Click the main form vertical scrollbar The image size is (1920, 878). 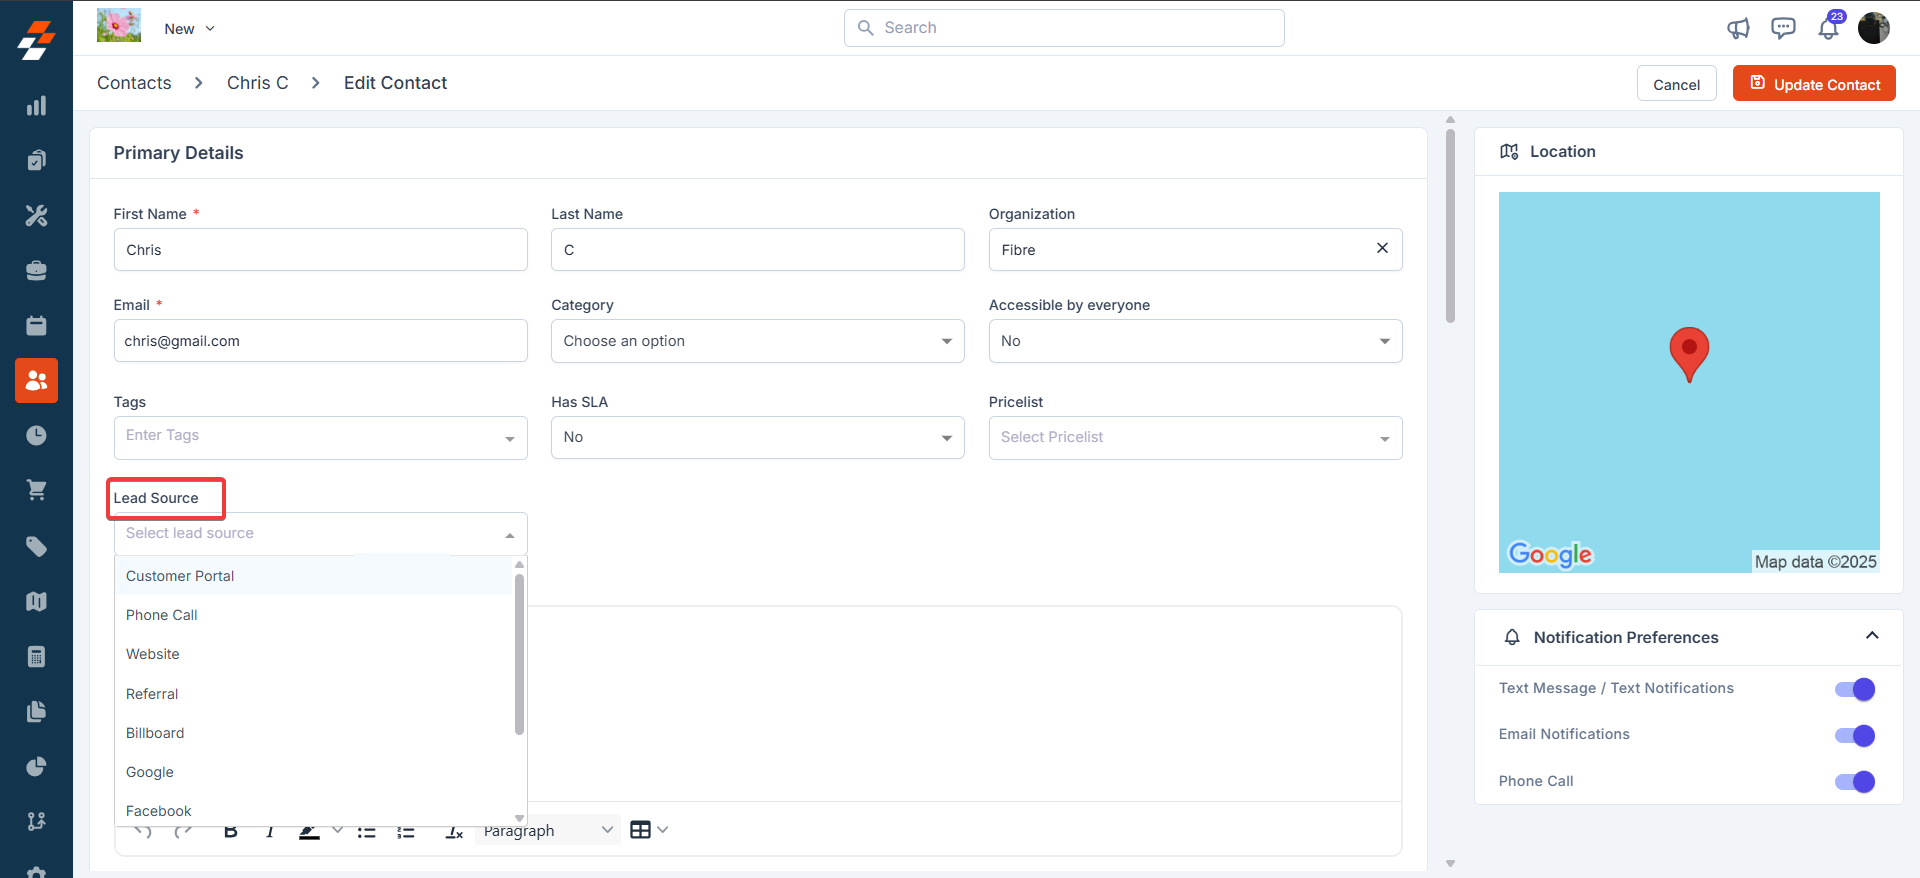click(x=1450, y=226)
